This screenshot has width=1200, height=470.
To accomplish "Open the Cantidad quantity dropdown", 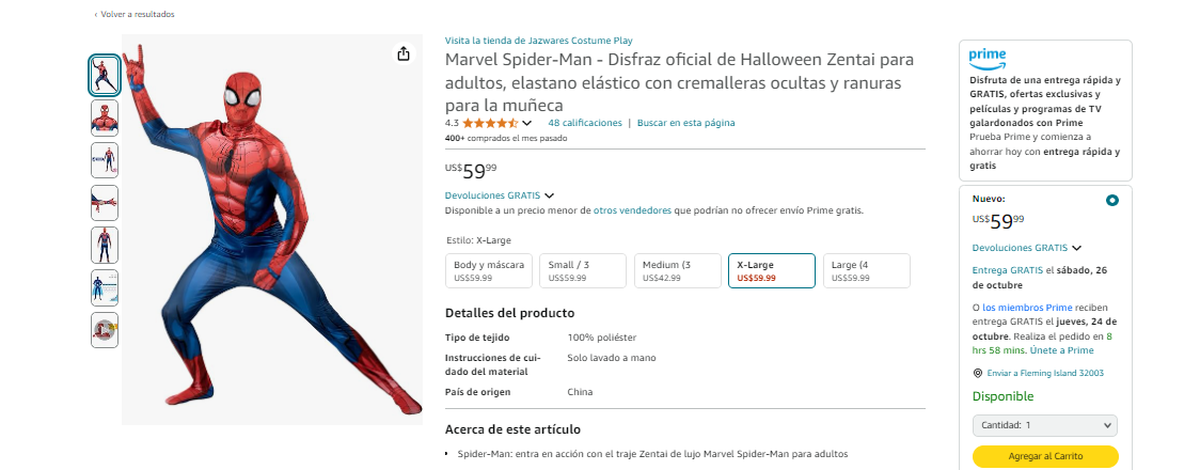I will click(x=1045, y=425).
